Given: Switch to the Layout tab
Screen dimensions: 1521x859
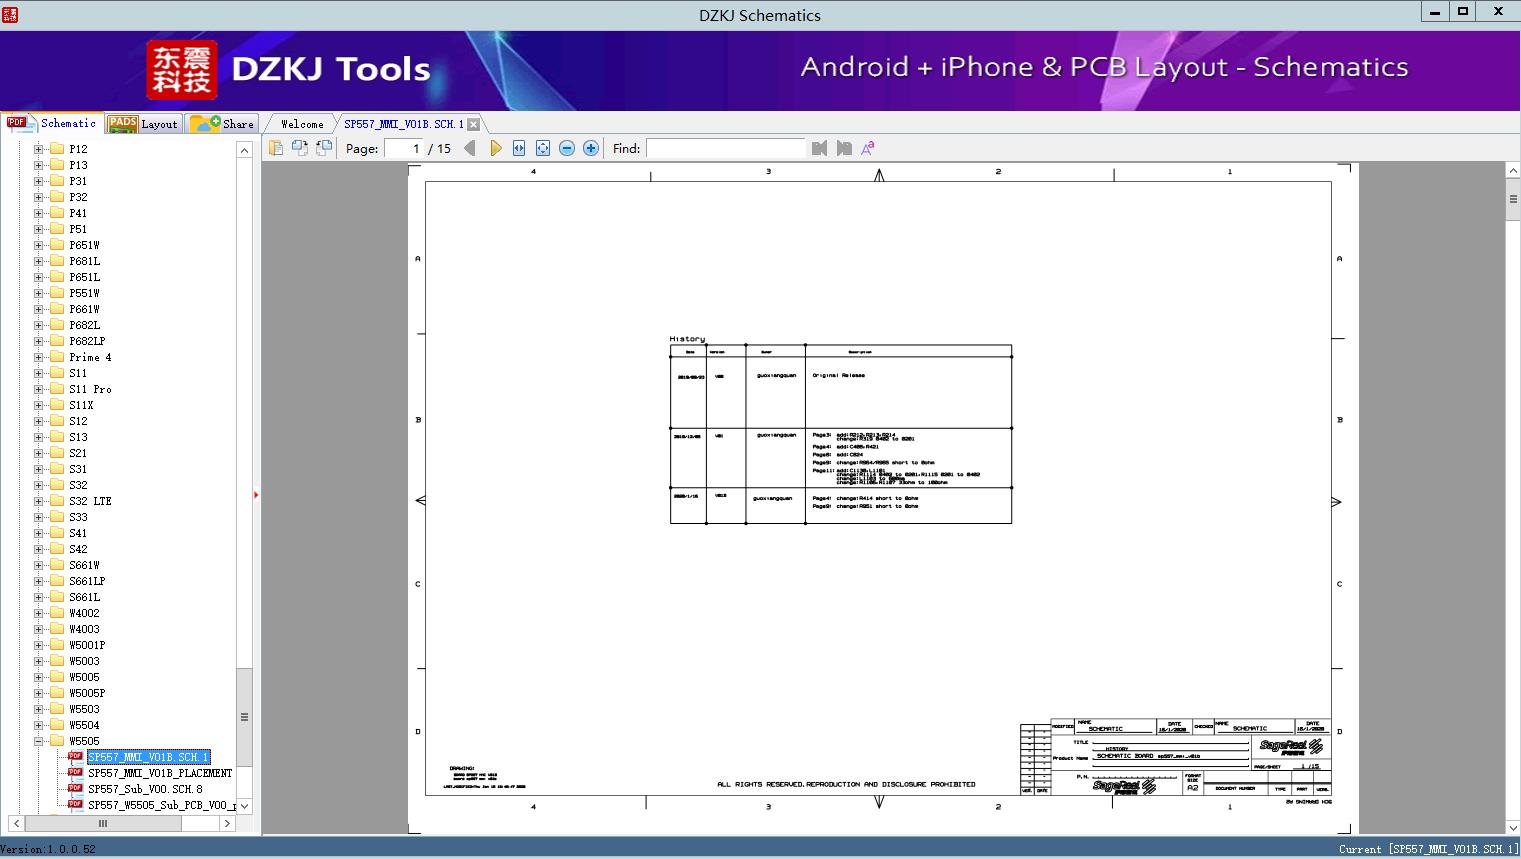Looking at the screenshot, I should [x=143, y=123].
